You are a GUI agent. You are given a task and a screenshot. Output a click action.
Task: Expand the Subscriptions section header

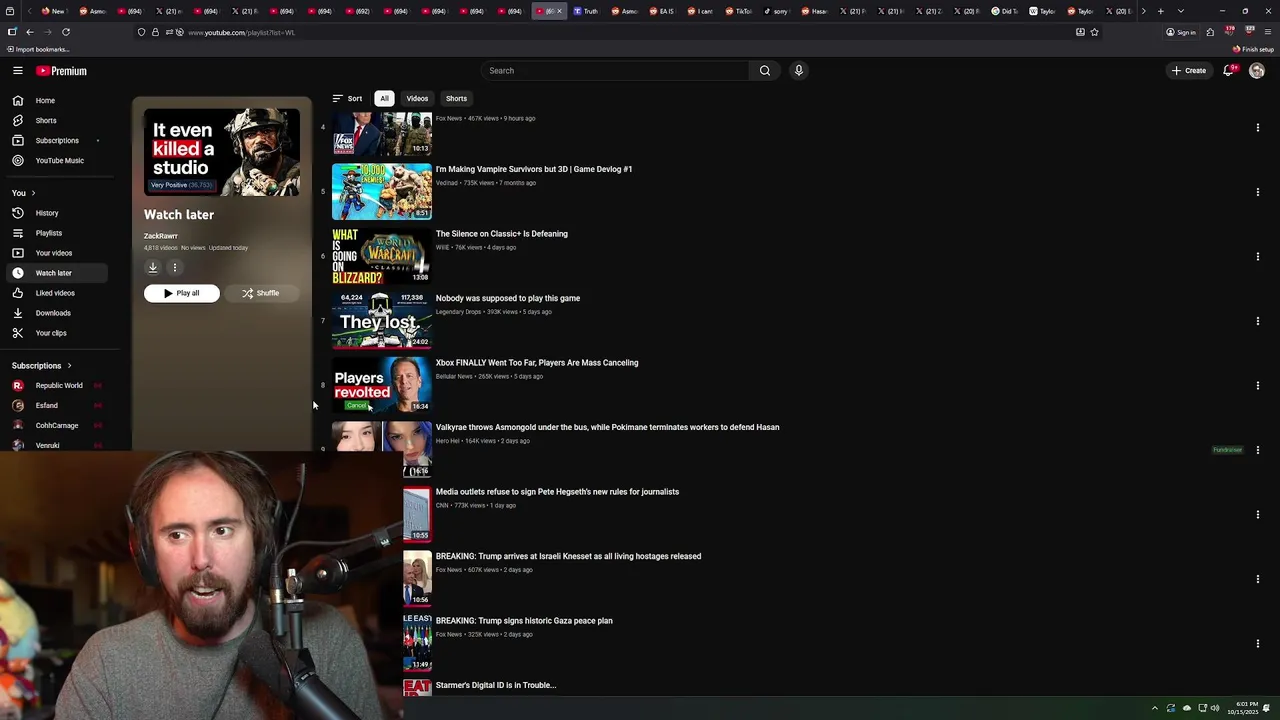[42, 365]
